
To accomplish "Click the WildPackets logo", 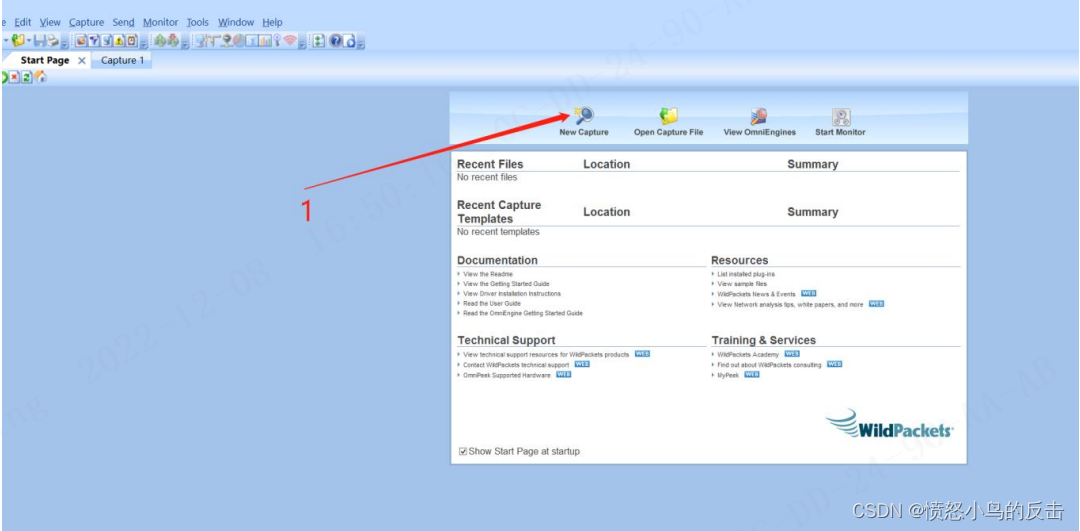I will coord(890,424).
